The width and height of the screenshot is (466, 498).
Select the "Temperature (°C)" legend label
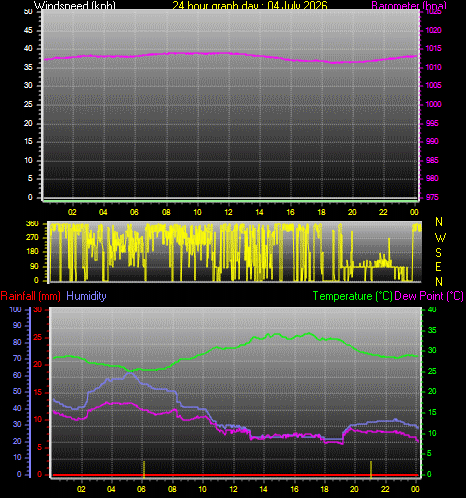click(352, 296)
